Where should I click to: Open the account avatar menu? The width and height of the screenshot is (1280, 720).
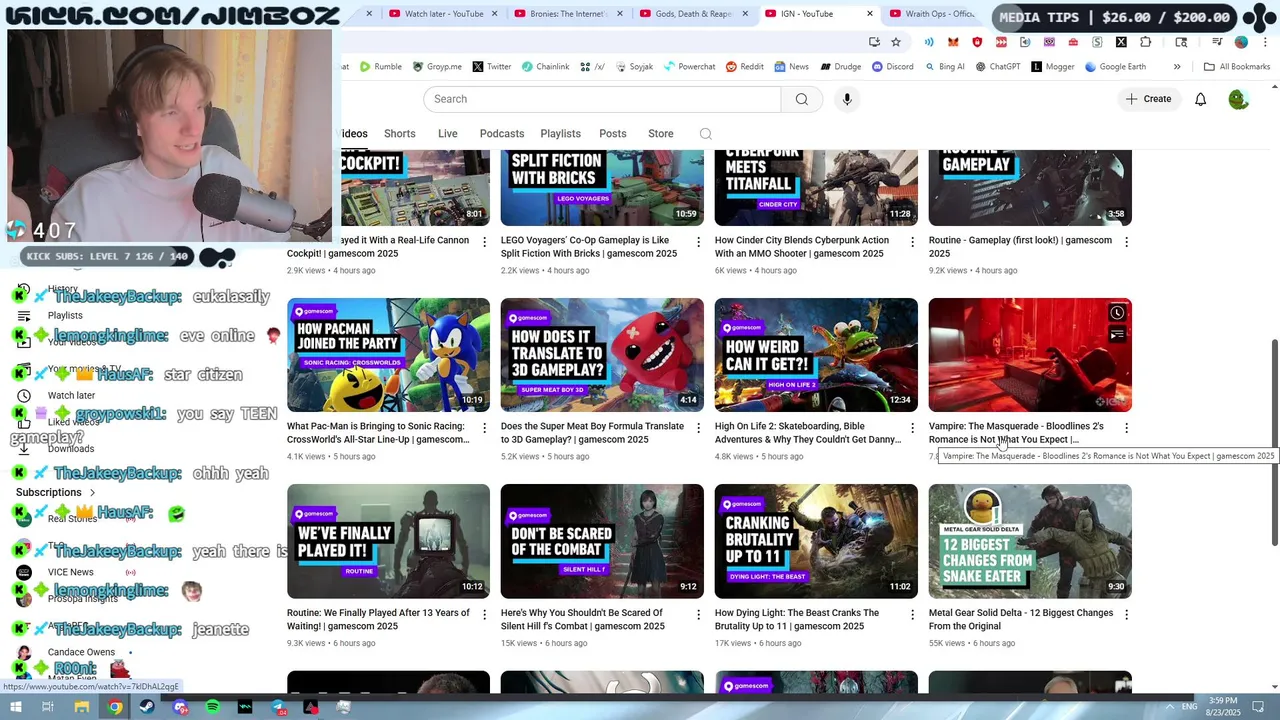point(1238,99)
